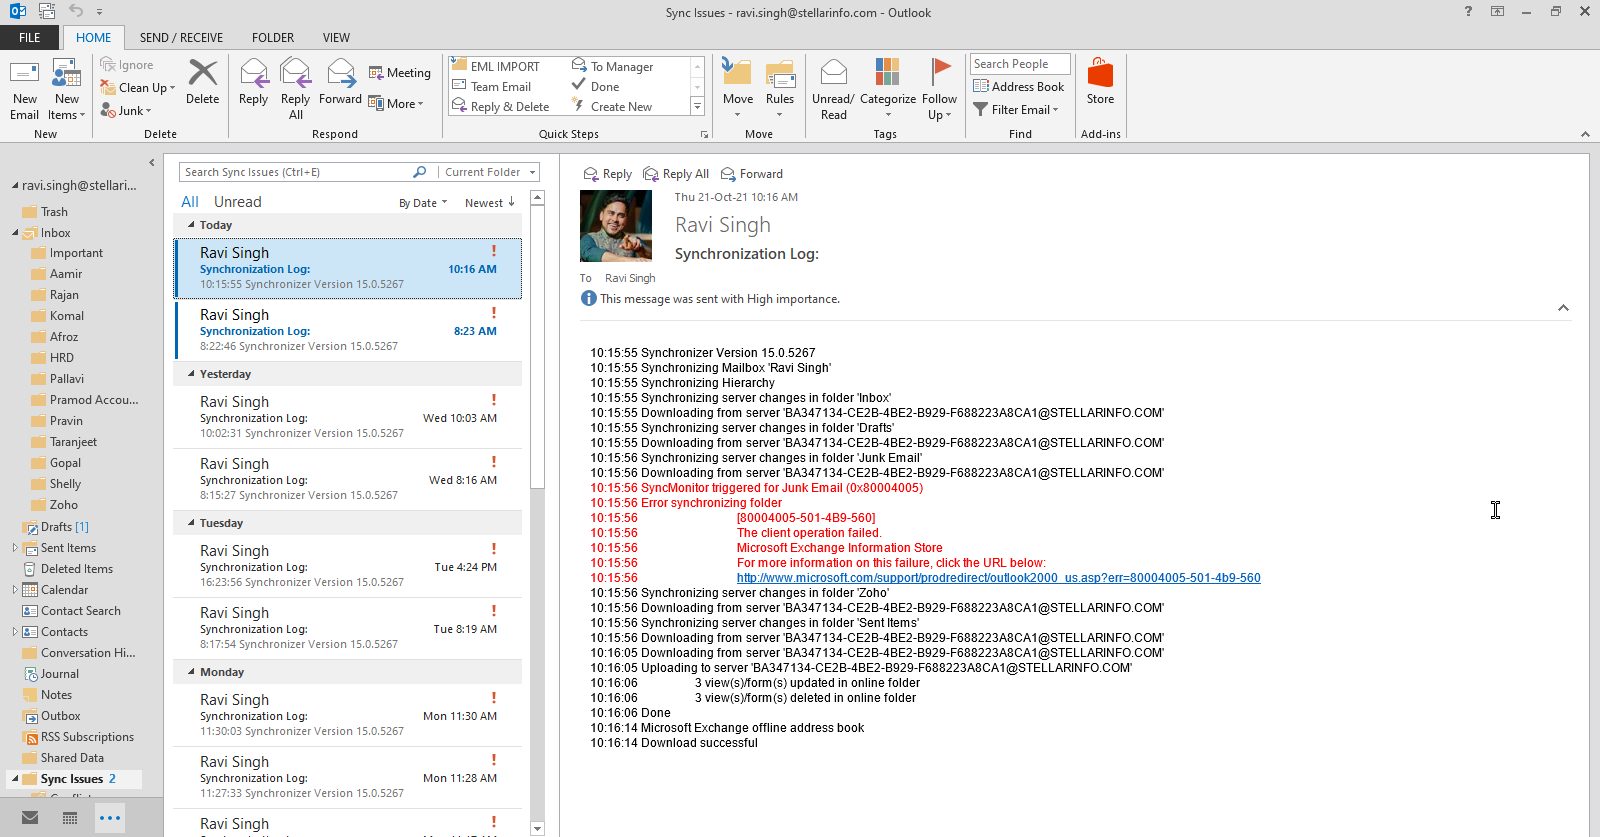Click Forward in reading pane
The width and height of the screenshot is (1600, 837).
click(x=752, y=174)
